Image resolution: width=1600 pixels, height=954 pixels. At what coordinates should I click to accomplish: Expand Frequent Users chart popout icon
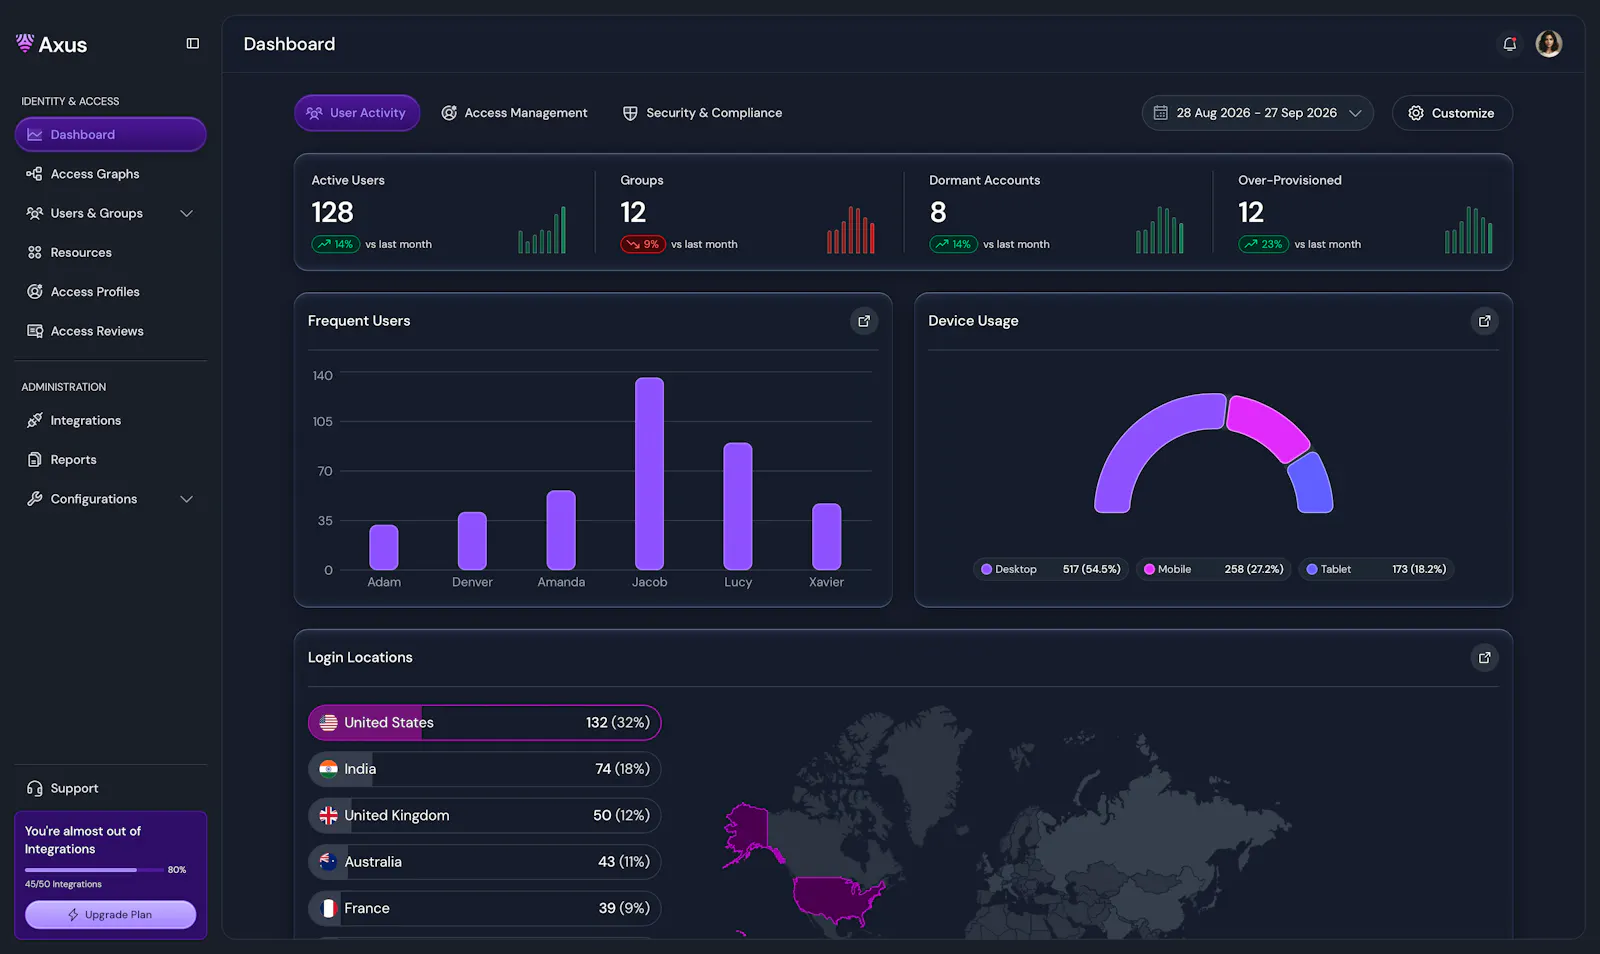[864, 321]
